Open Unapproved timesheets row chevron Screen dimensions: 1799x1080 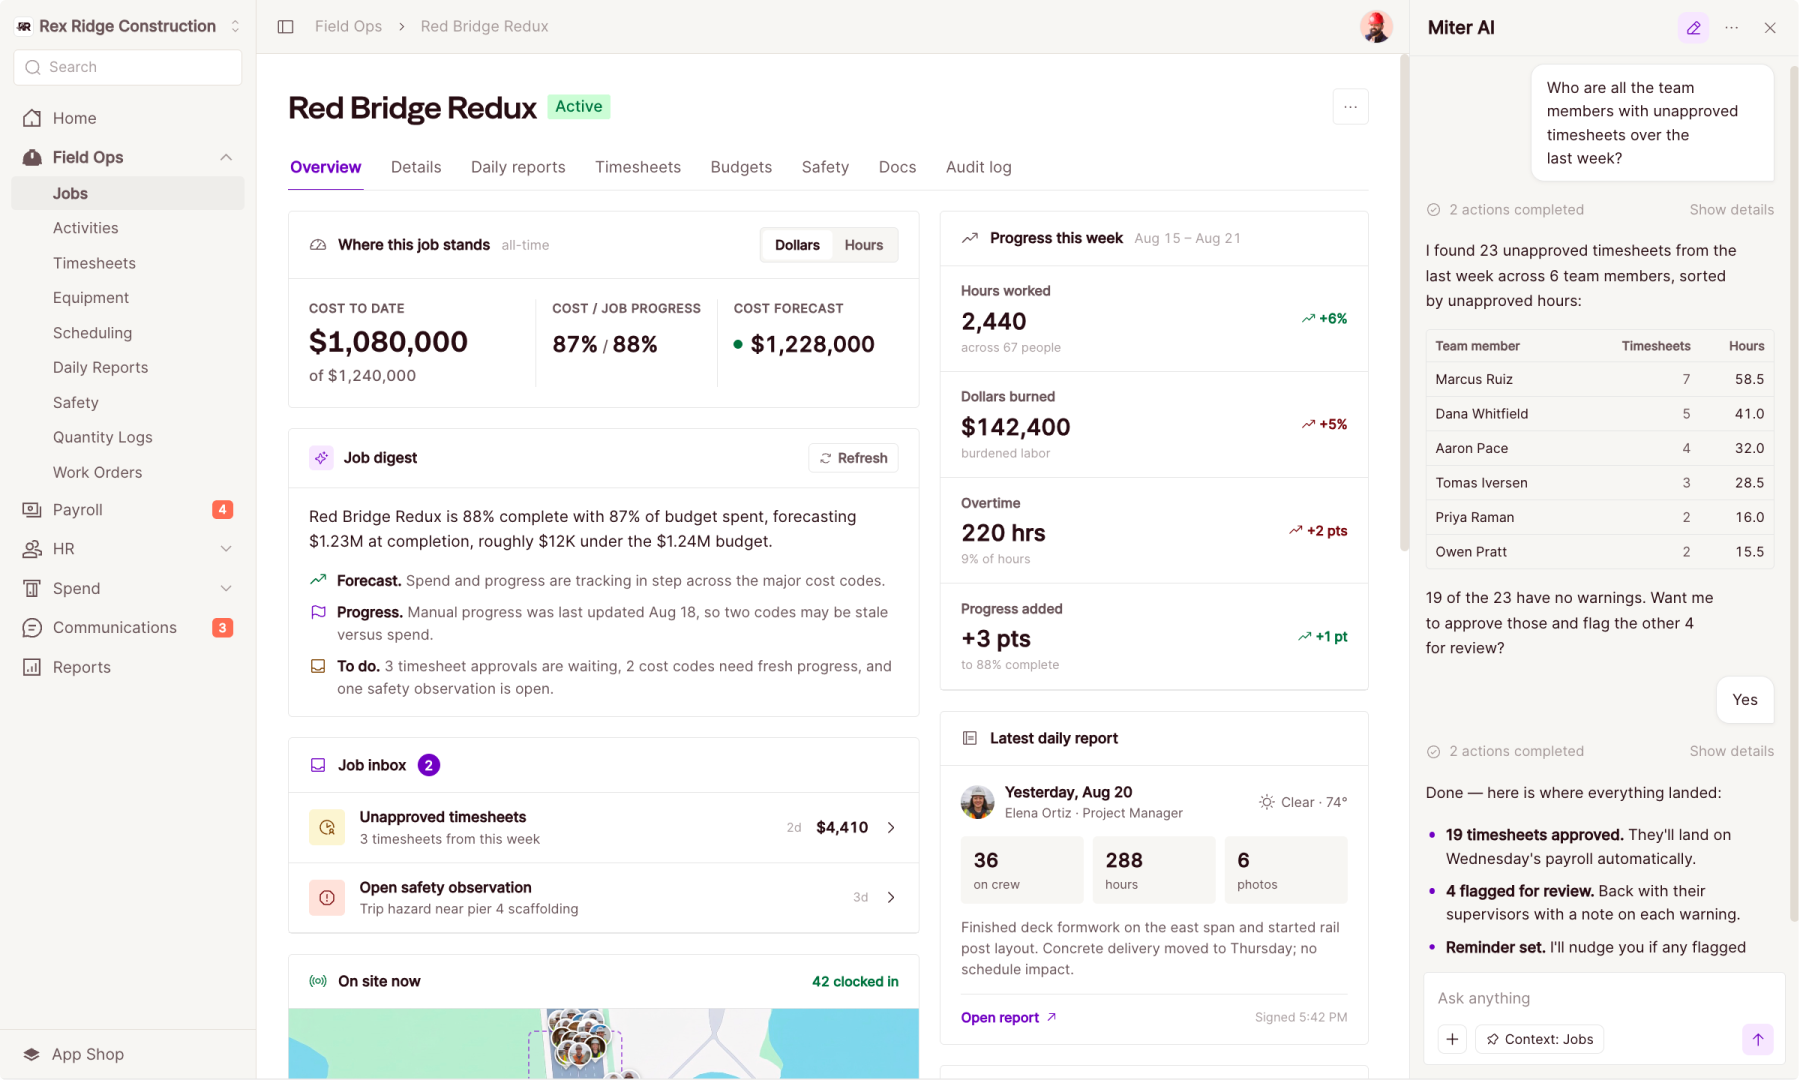(891, 827)
